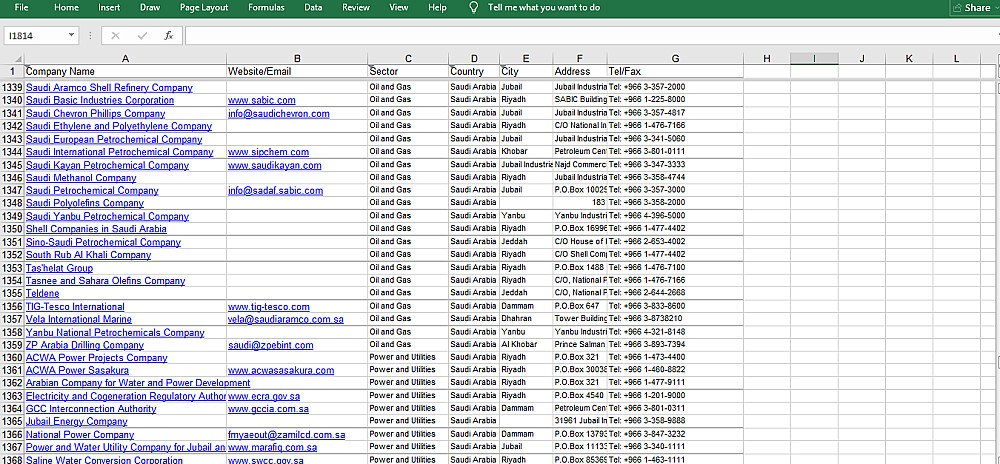Open saudi@zpebint.com email link
Image resolution: width=1000 pixels, height=464 pixels.
coord(270,345)
